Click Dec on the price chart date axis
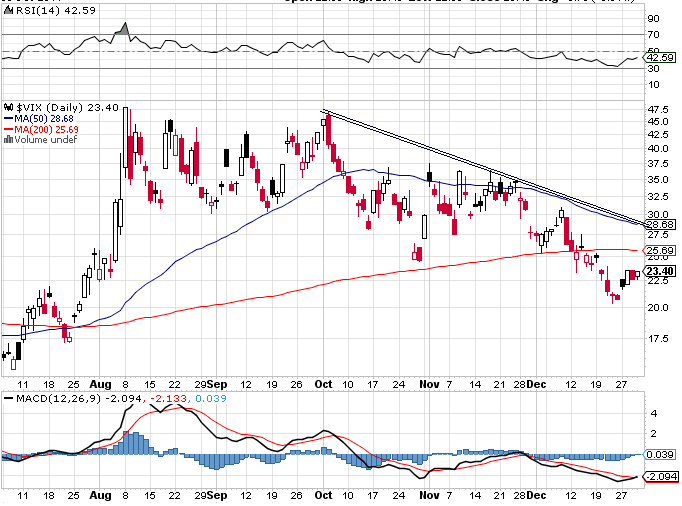The image size is (682, 506). tap(536, 385)
